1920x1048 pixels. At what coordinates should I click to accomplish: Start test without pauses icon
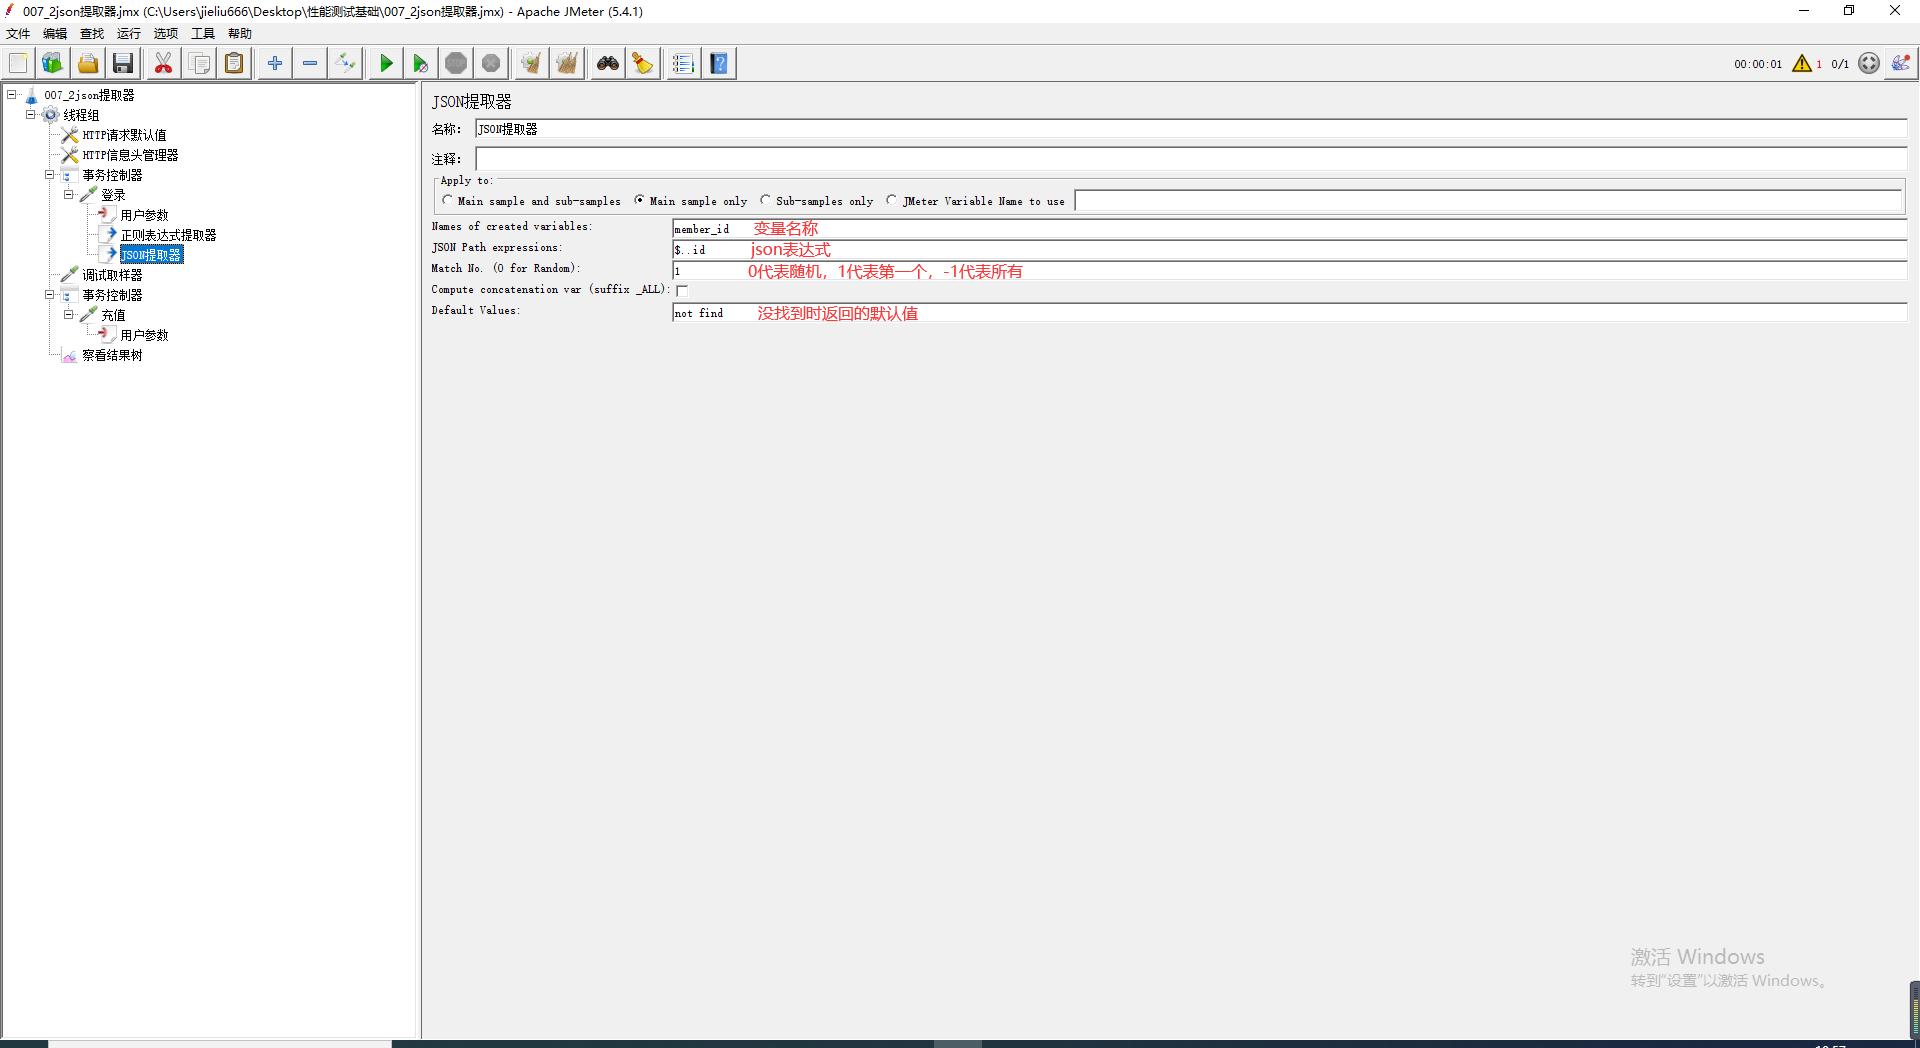421,63
